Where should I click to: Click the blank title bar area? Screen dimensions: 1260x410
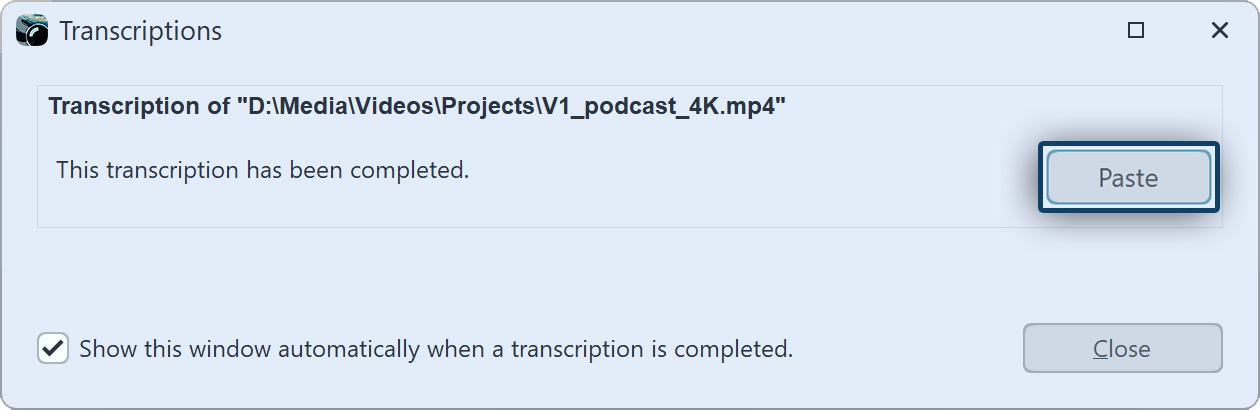[650, 31]
